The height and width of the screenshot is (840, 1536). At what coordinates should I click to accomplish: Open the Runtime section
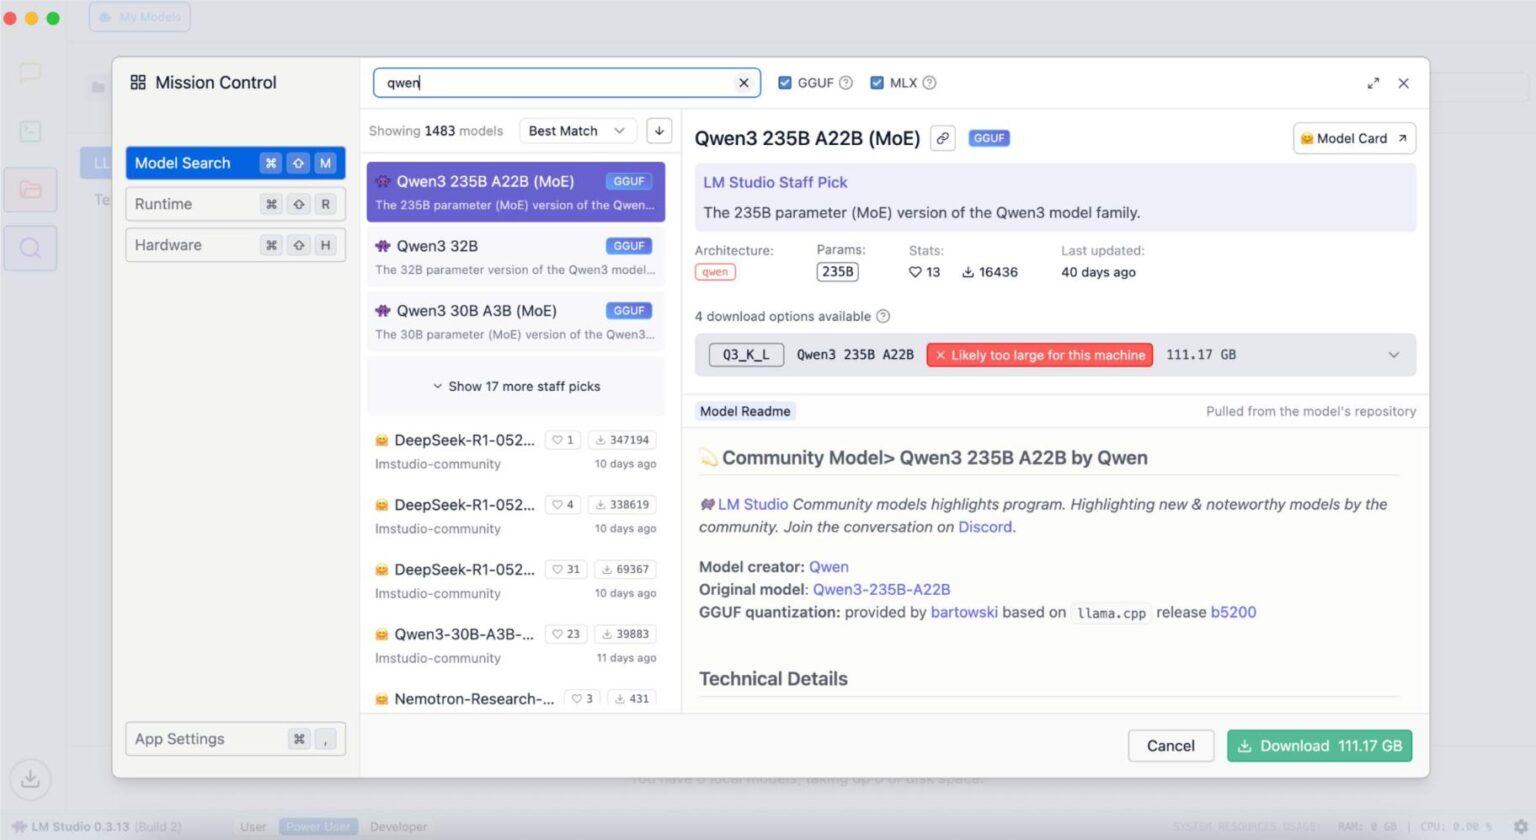tap(235, 204)
